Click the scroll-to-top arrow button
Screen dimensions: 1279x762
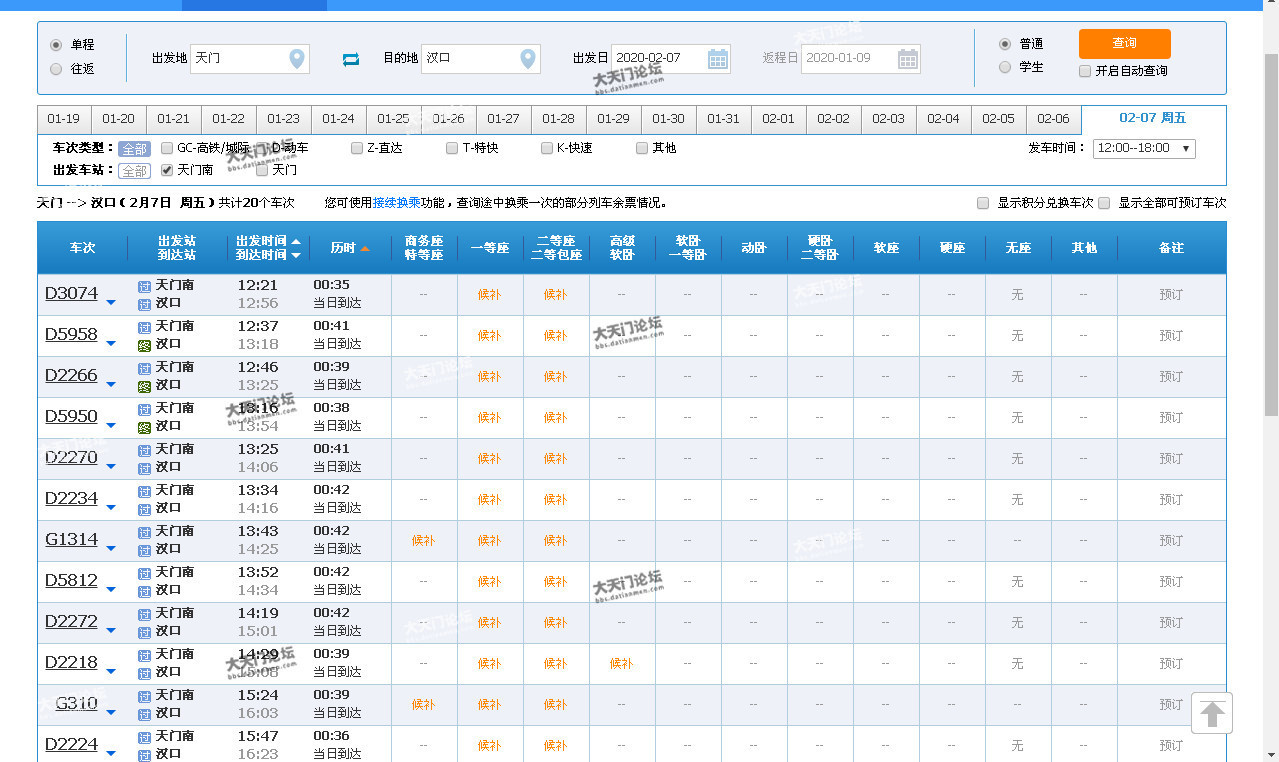1212,714
